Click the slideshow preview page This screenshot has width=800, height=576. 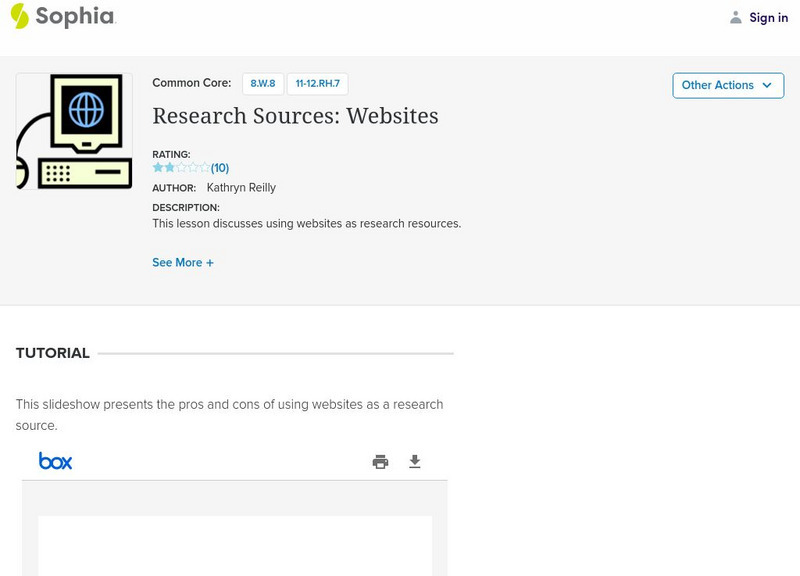point(235,545)
